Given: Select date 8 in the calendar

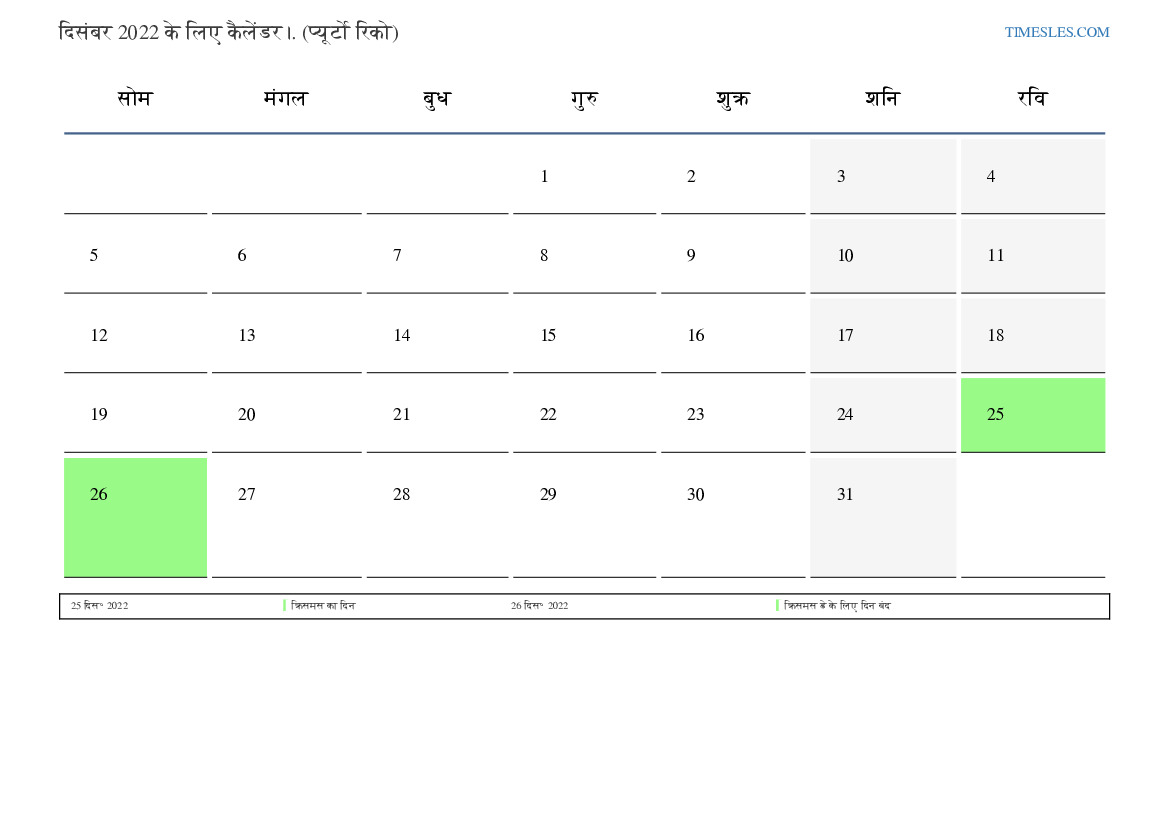Looking at the screenshot, I should coord(584,256).
